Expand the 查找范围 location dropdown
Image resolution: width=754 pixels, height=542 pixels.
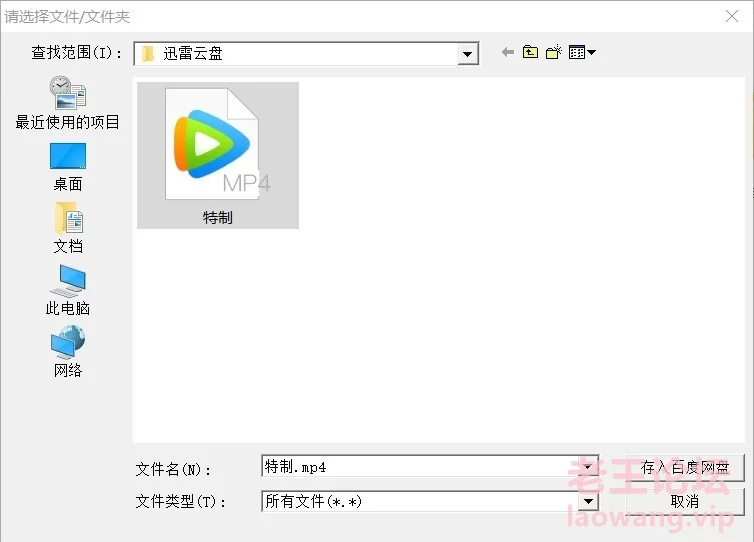pos(467,54)
